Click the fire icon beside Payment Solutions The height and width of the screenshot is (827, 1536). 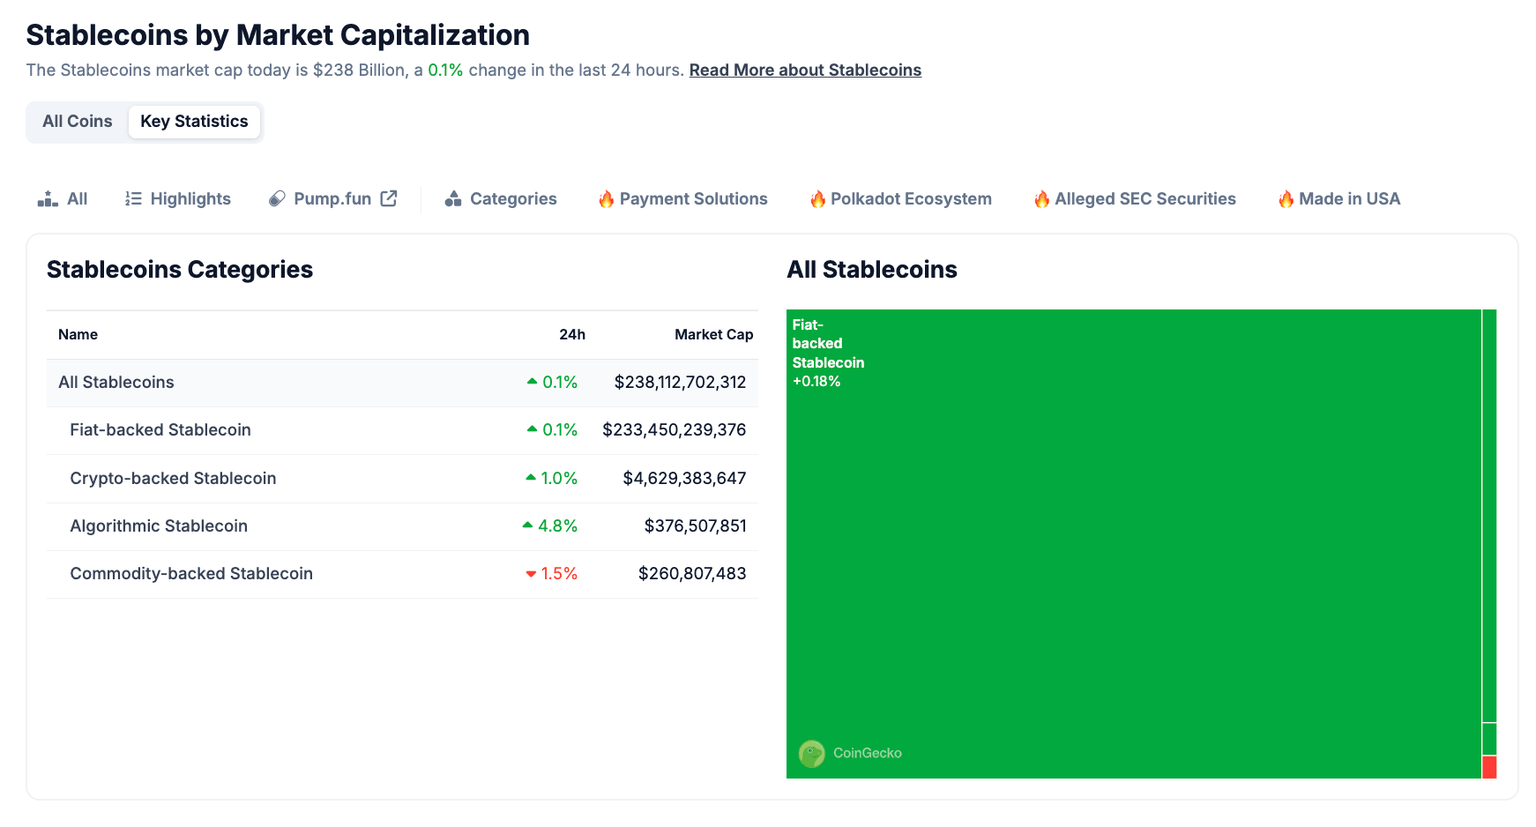(607, 198)
